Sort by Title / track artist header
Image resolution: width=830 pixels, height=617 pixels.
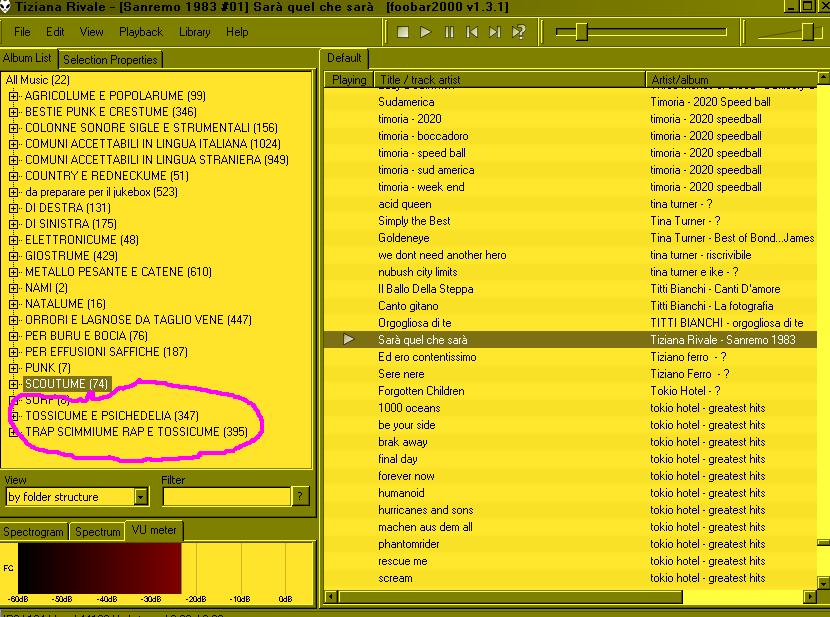pos(509,79)
